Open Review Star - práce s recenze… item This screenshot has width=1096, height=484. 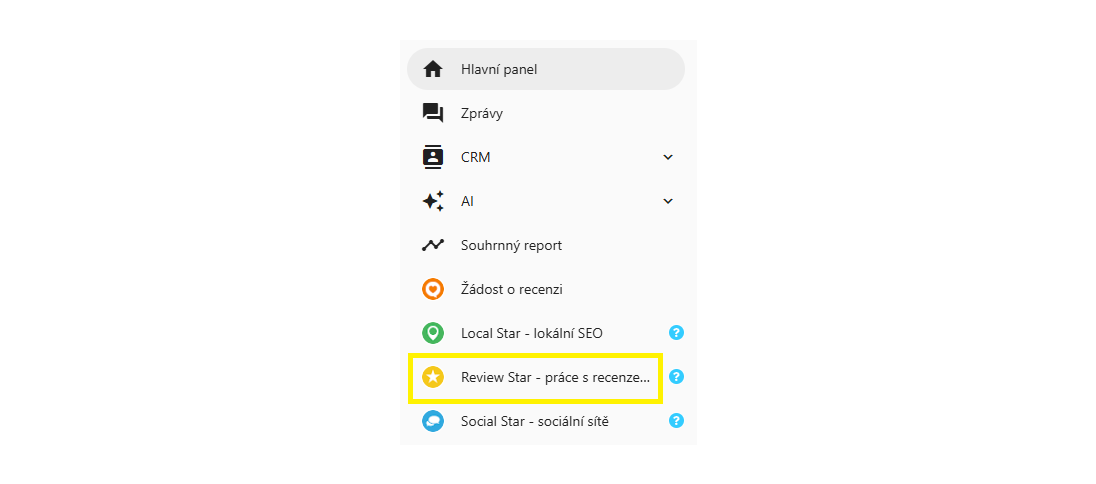[554, 377]
